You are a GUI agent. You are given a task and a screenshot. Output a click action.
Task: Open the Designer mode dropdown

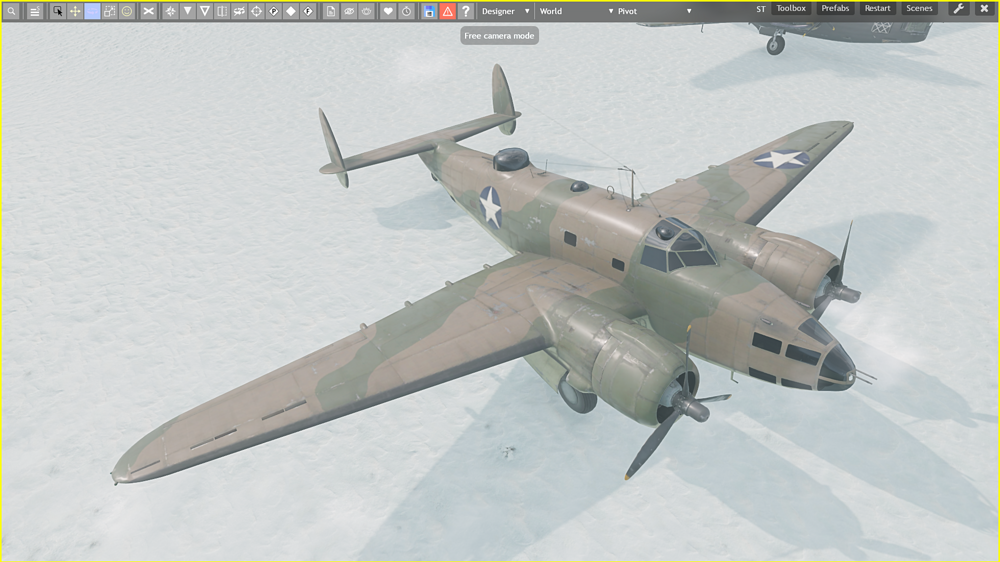[x=505, y=11]
